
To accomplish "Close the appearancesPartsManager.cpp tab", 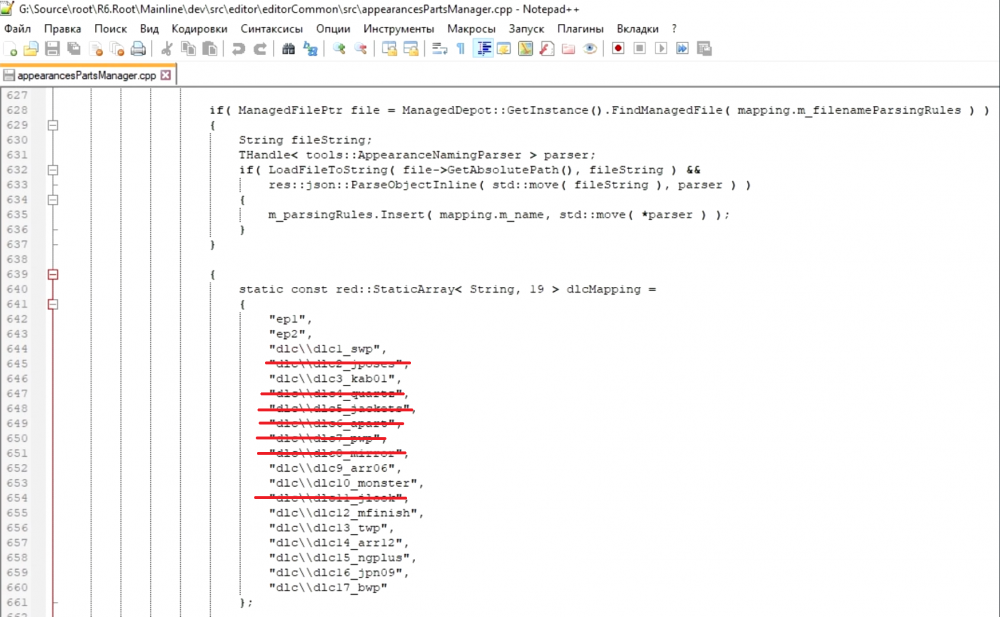I will tap(166, 75).
